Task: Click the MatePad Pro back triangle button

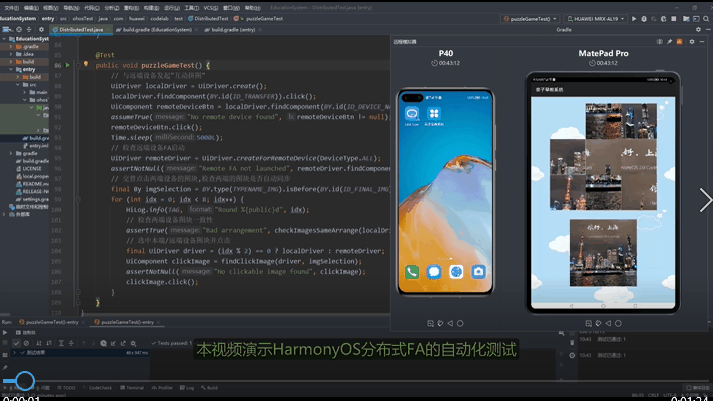Action: (608, 323)
